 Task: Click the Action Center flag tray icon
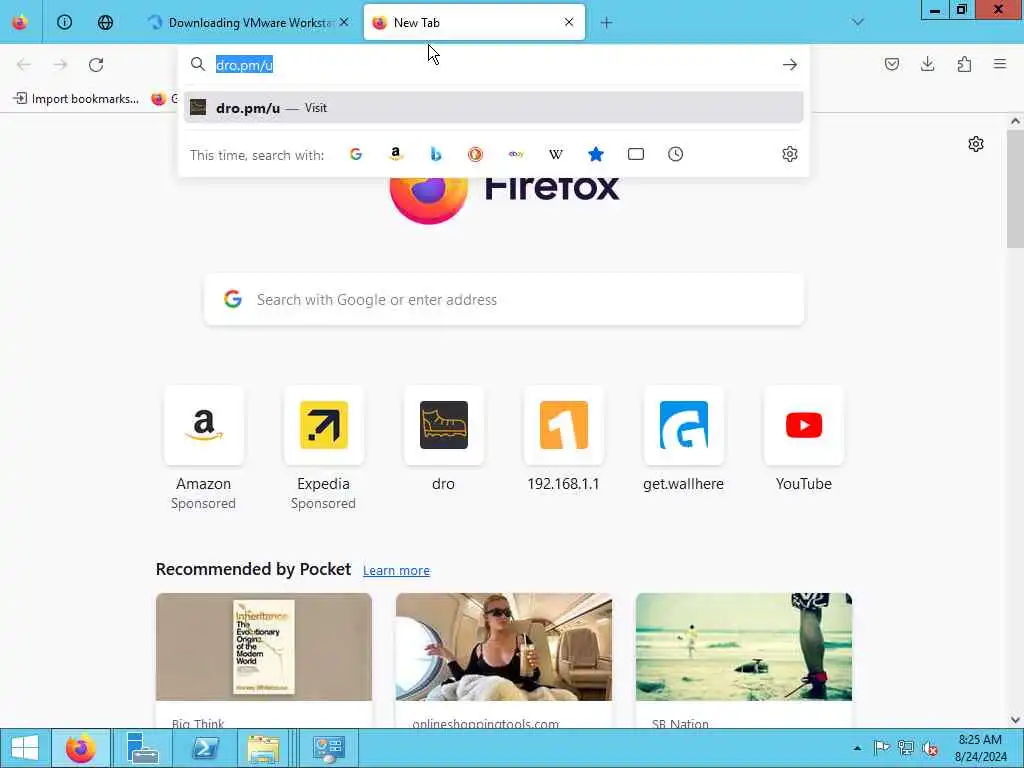tap(882, 748)
